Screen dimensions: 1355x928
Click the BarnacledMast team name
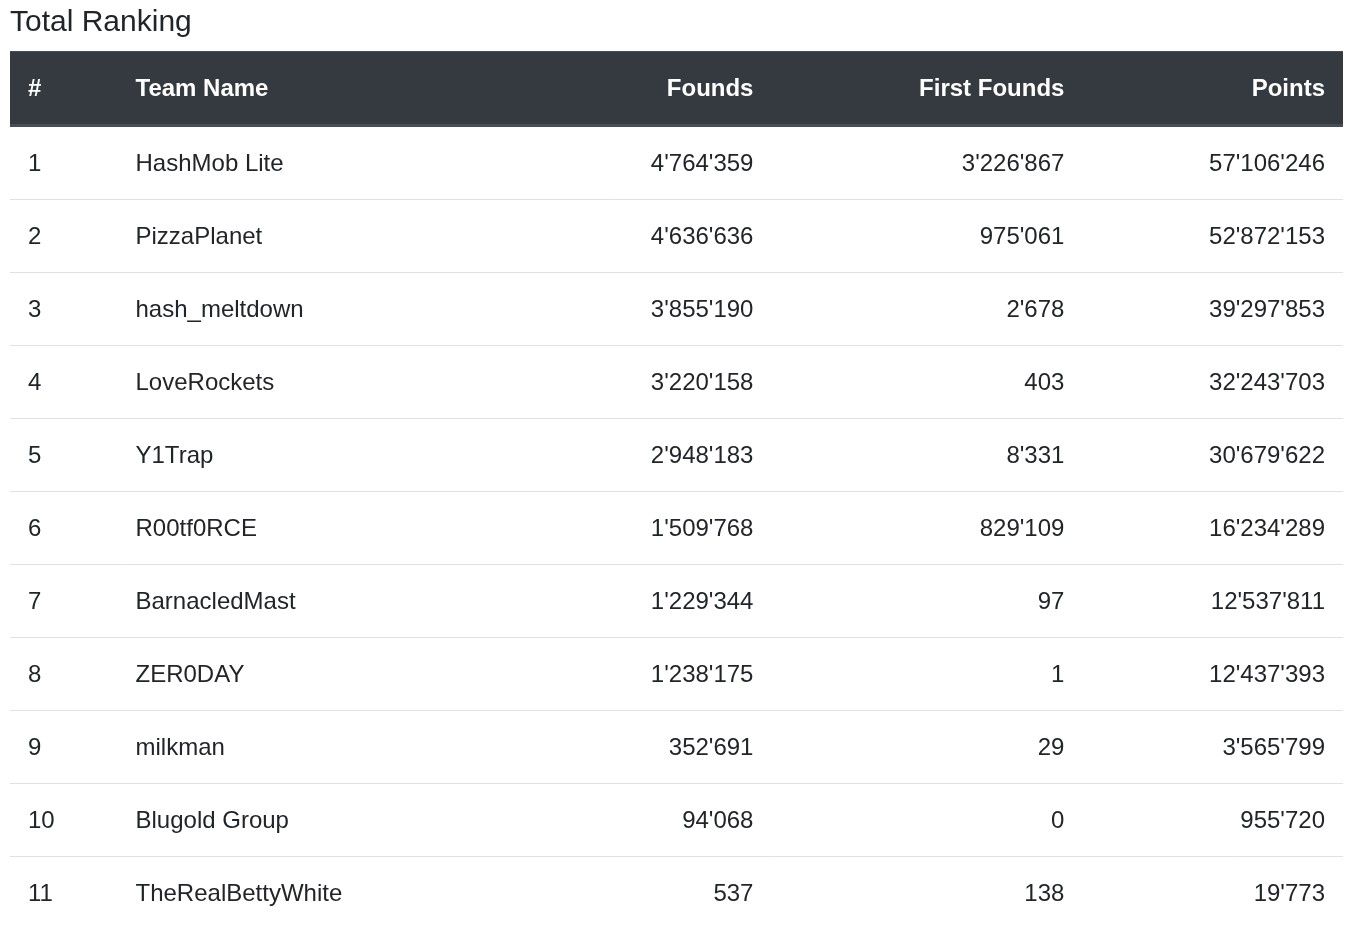(x=215, y=601)
